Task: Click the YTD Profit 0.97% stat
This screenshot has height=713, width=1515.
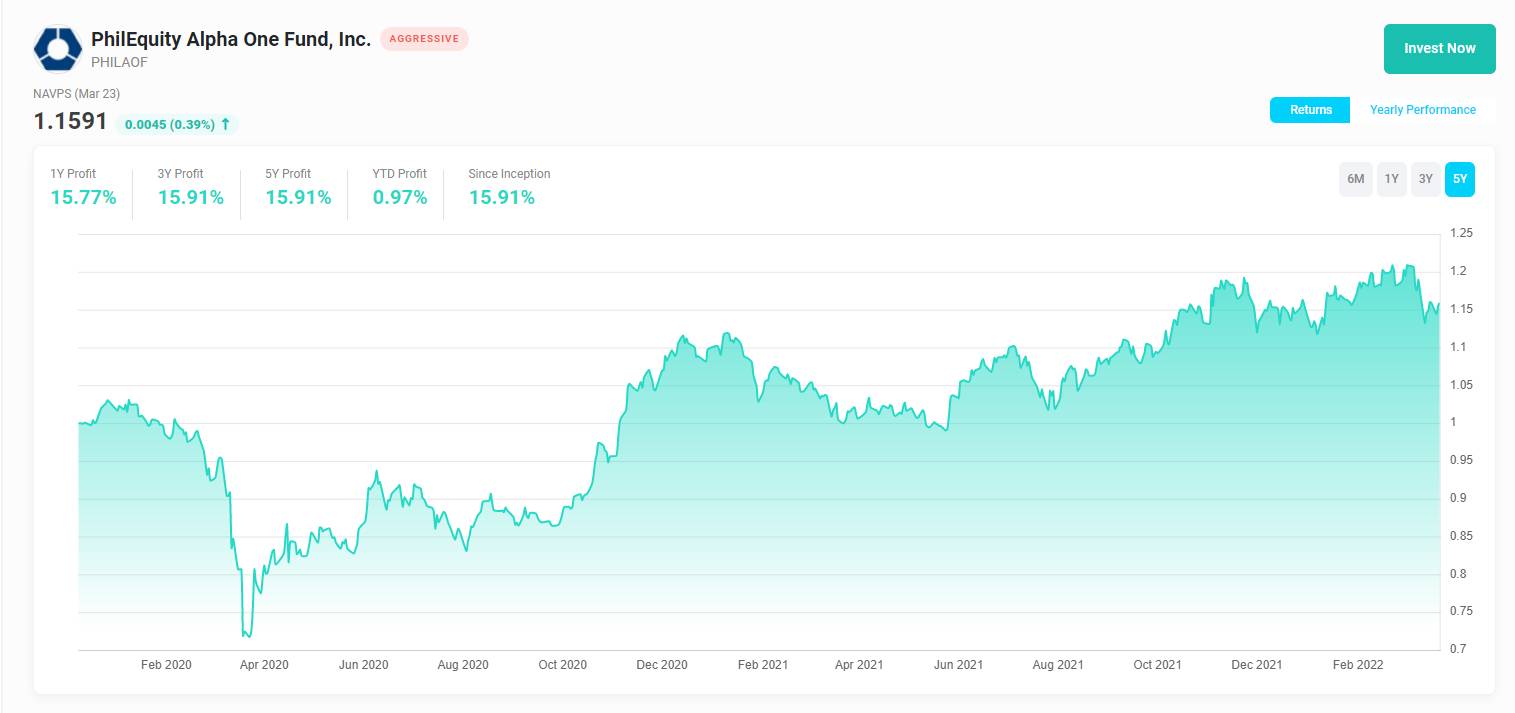Action: point(400,197)
